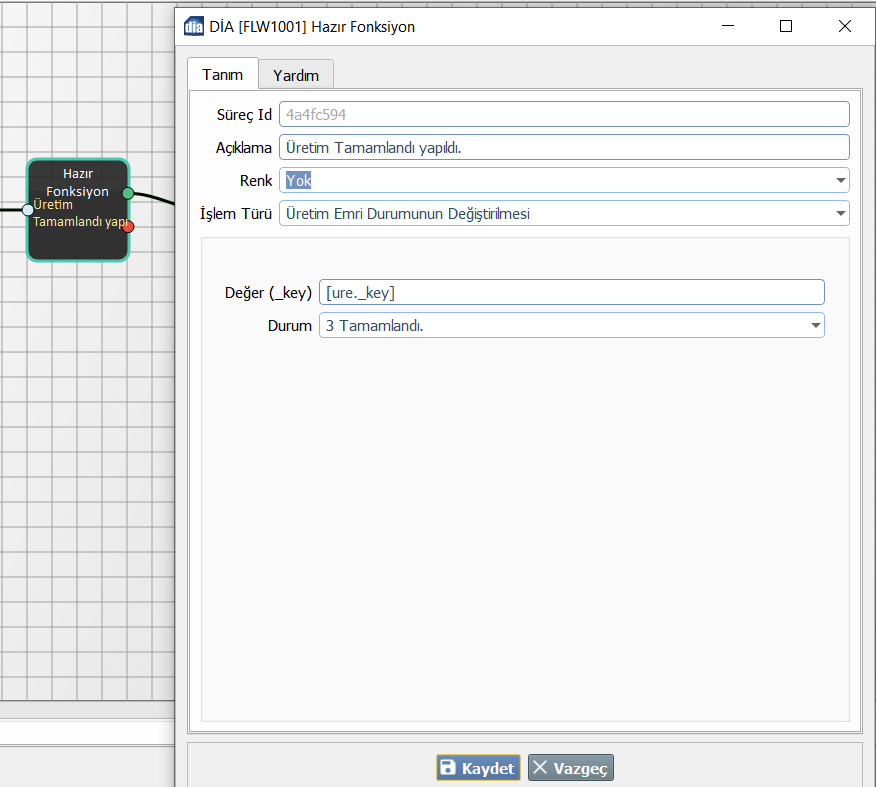Expand the Durum dropdown showing 3 Tamamlandı

(x=816, y=326)
